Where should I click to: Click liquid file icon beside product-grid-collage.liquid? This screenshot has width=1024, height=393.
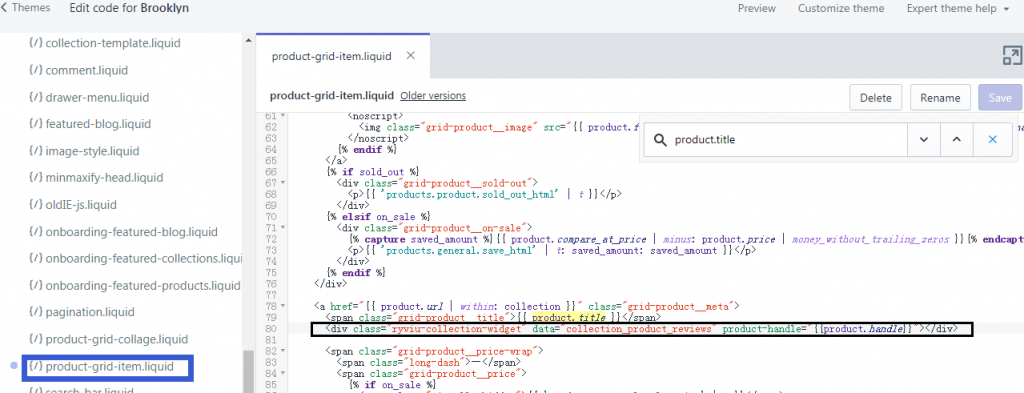(36, 339)
